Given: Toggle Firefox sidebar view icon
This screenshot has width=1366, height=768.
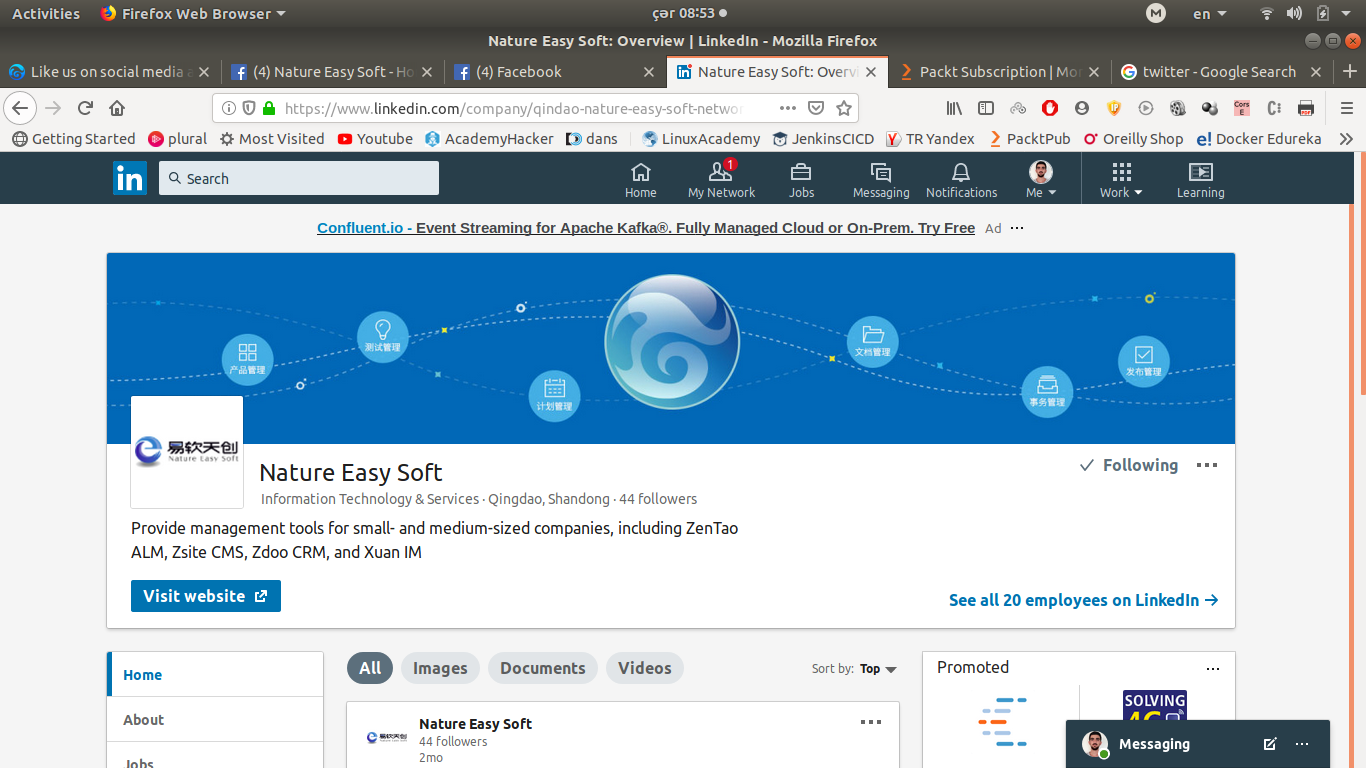Looking at the screenshot, I should coord(986,108).
